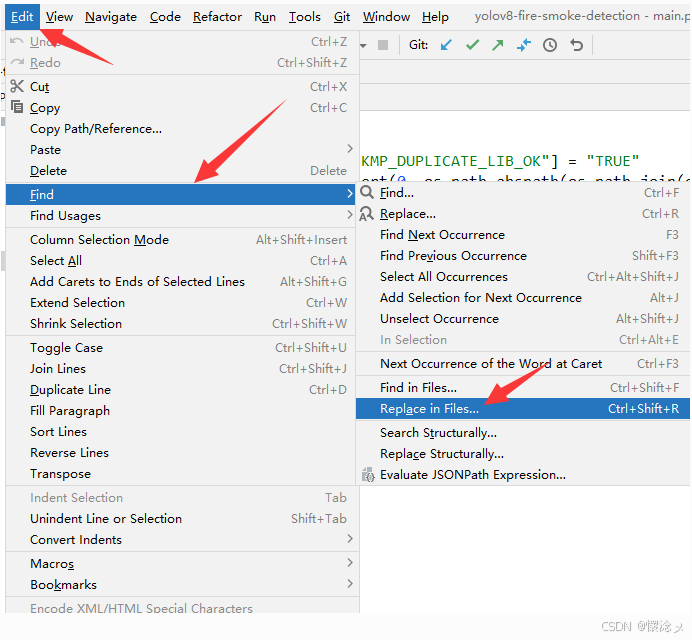Select Find in Files... entry

[x=523, y=388]
